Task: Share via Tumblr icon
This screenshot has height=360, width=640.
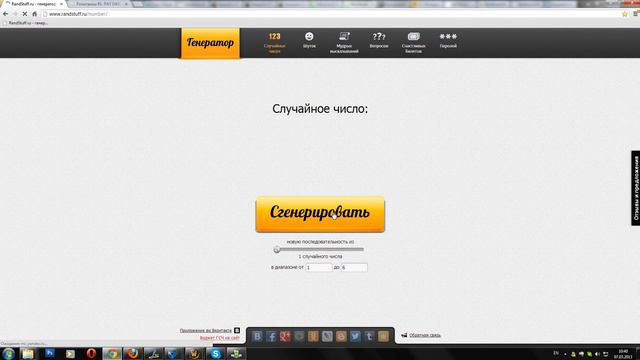Action: (x=369, y=336)
